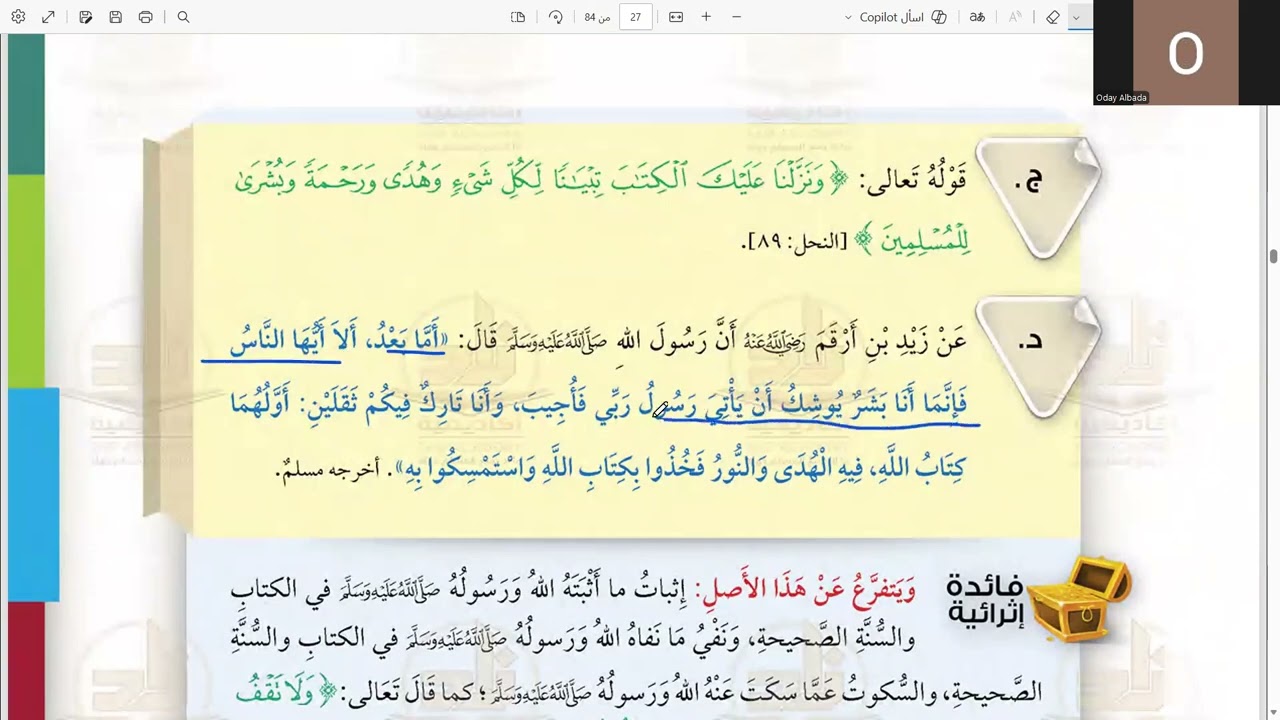Viewport: 1280px width, 720px height.
Task: Select the eraser tool
Action: 1053,17
